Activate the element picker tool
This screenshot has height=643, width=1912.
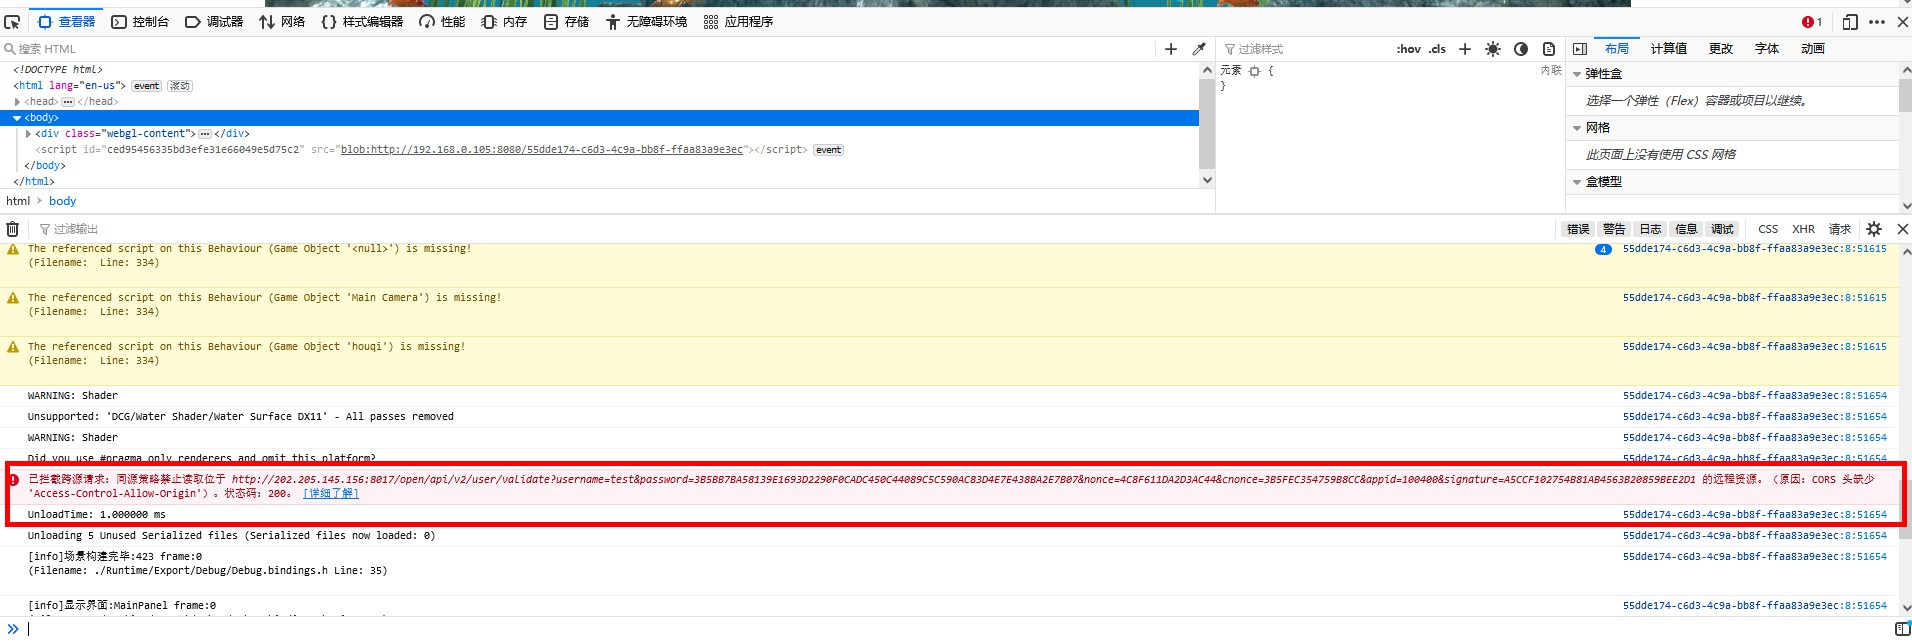[12, 21]
